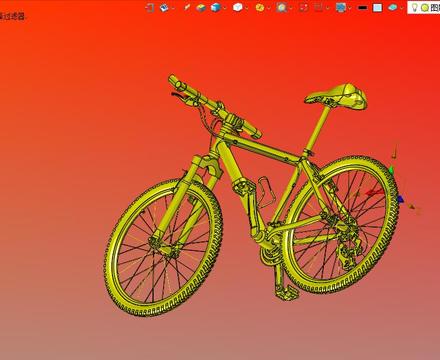
Task: Select the bicycle saddle in the viewport
Action: tap(337, 96)
